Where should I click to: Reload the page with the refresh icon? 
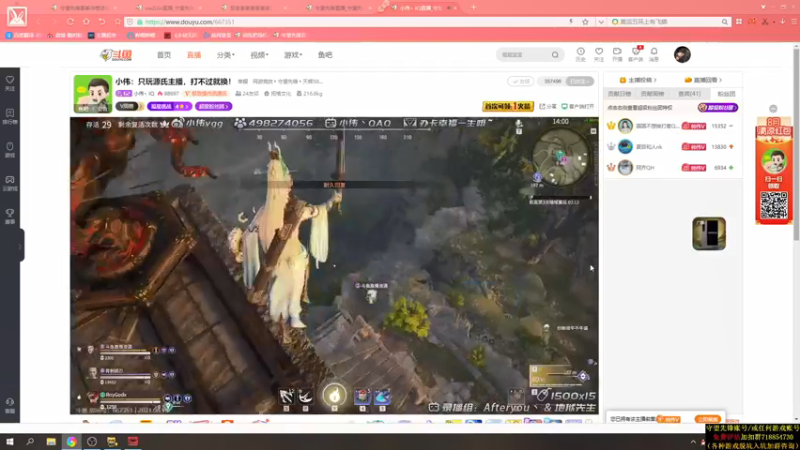point(70,22)
